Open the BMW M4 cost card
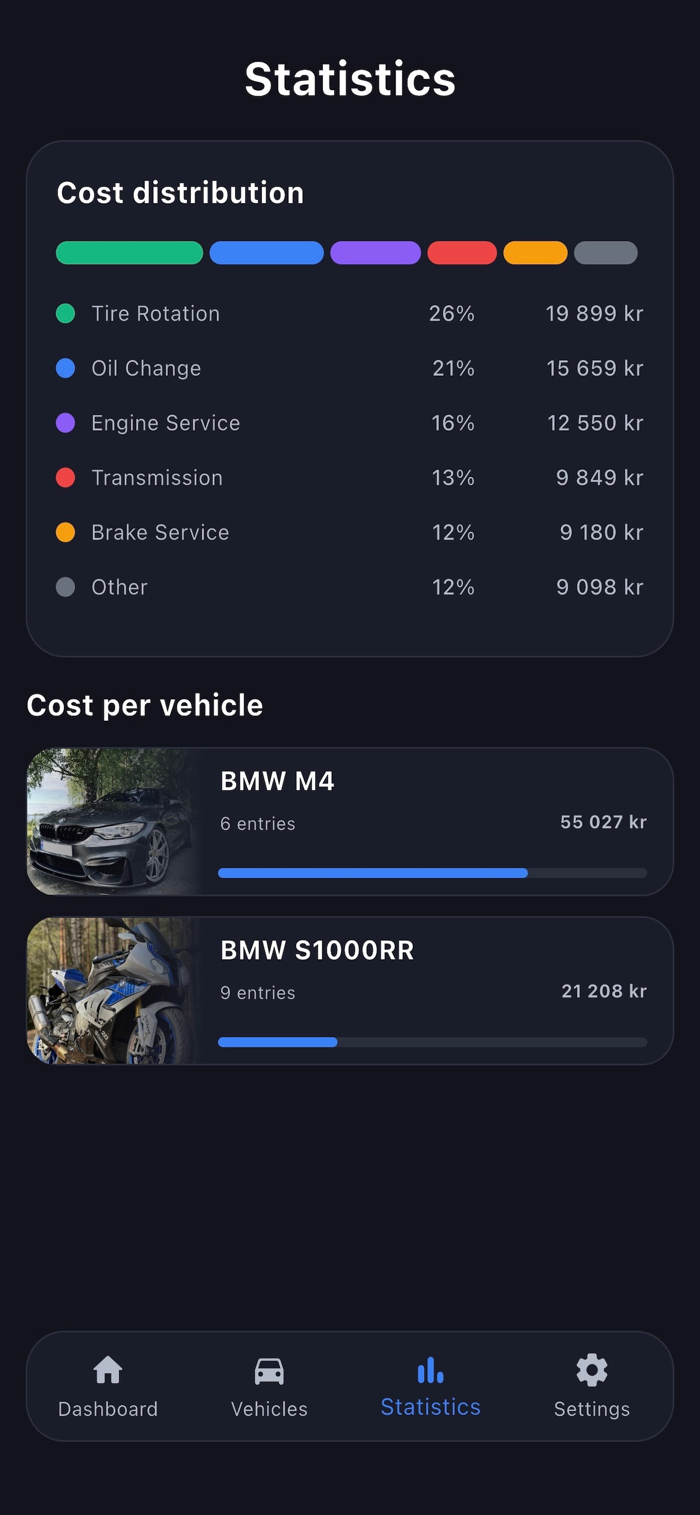Screen dimensions: 700x1515 [x=350, y=821]
